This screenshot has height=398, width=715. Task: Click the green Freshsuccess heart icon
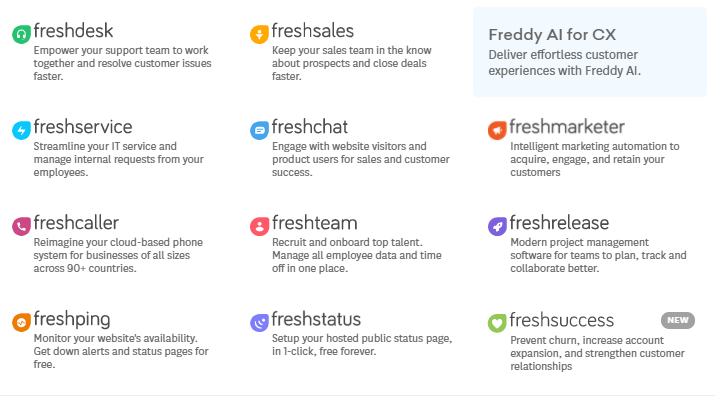[497, 323]
